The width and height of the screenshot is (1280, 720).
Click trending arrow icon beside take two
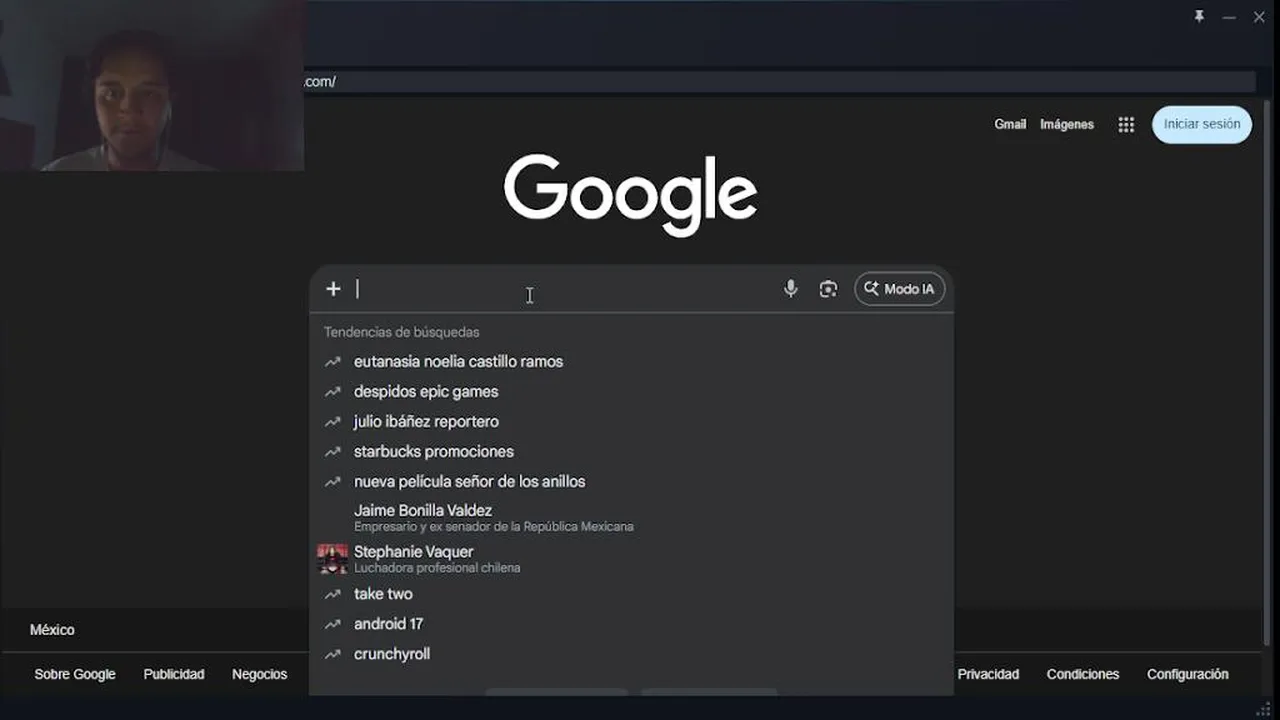coord(332,594)
